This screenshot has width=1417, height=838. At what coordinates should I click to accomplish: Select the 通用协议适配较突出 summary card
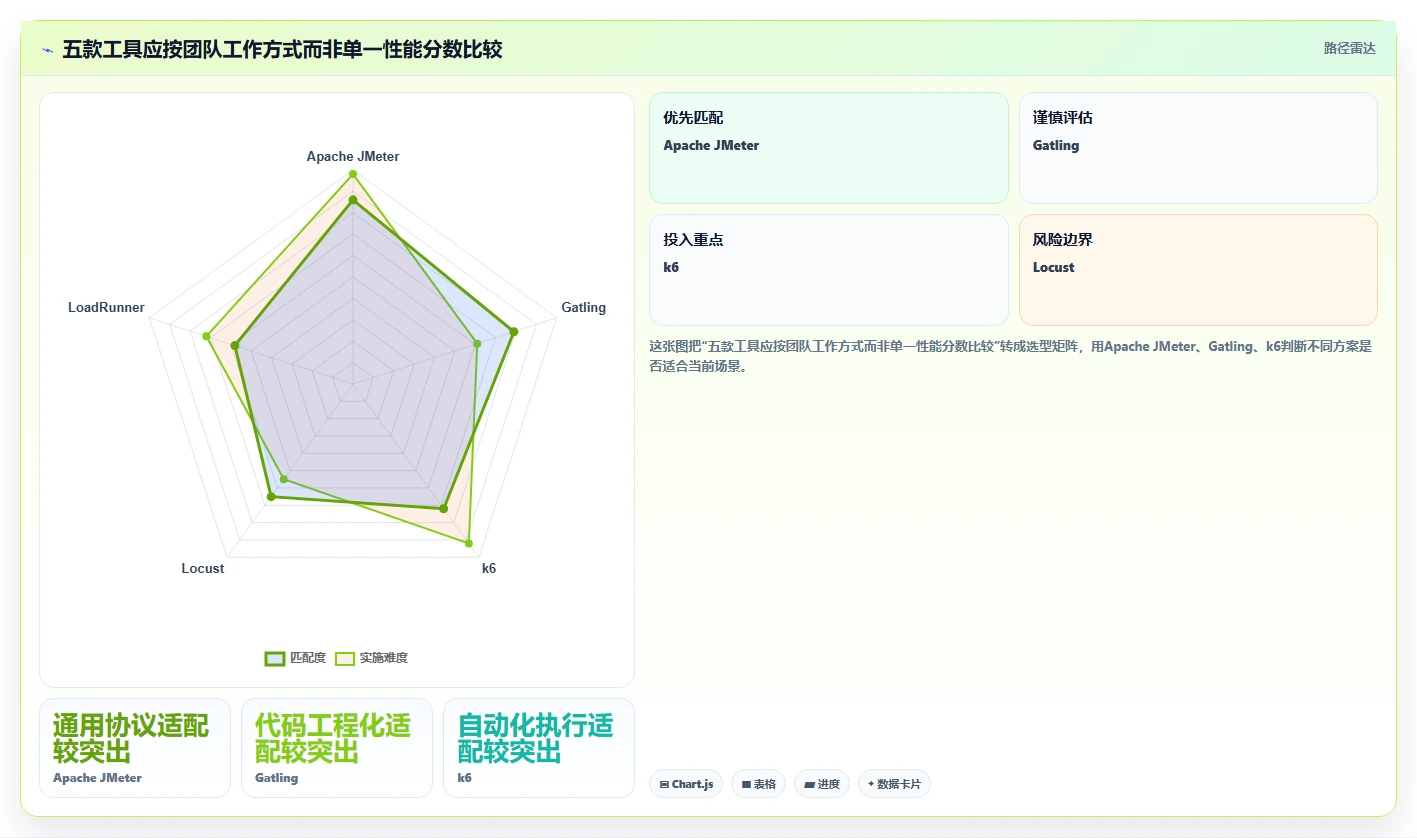point(135,748)
